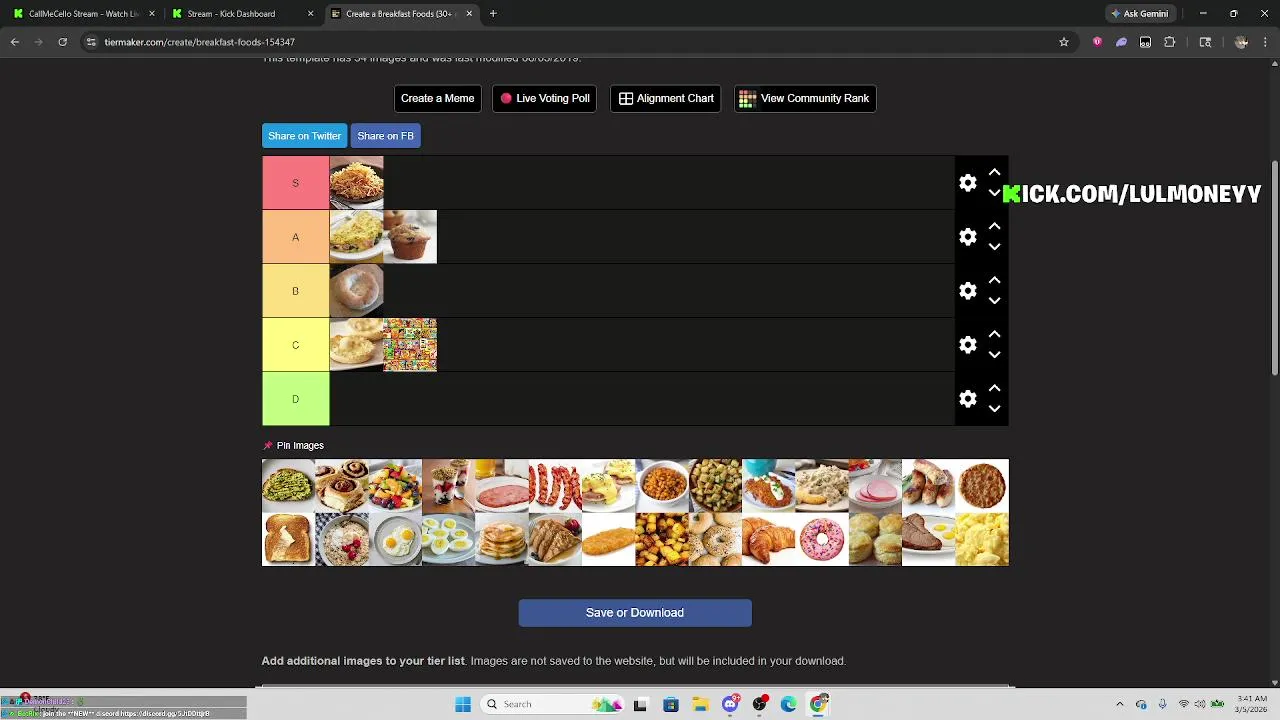1280x720 pixels.
Task: Open the taskbar clock and date
Action: coord(1252,704)
